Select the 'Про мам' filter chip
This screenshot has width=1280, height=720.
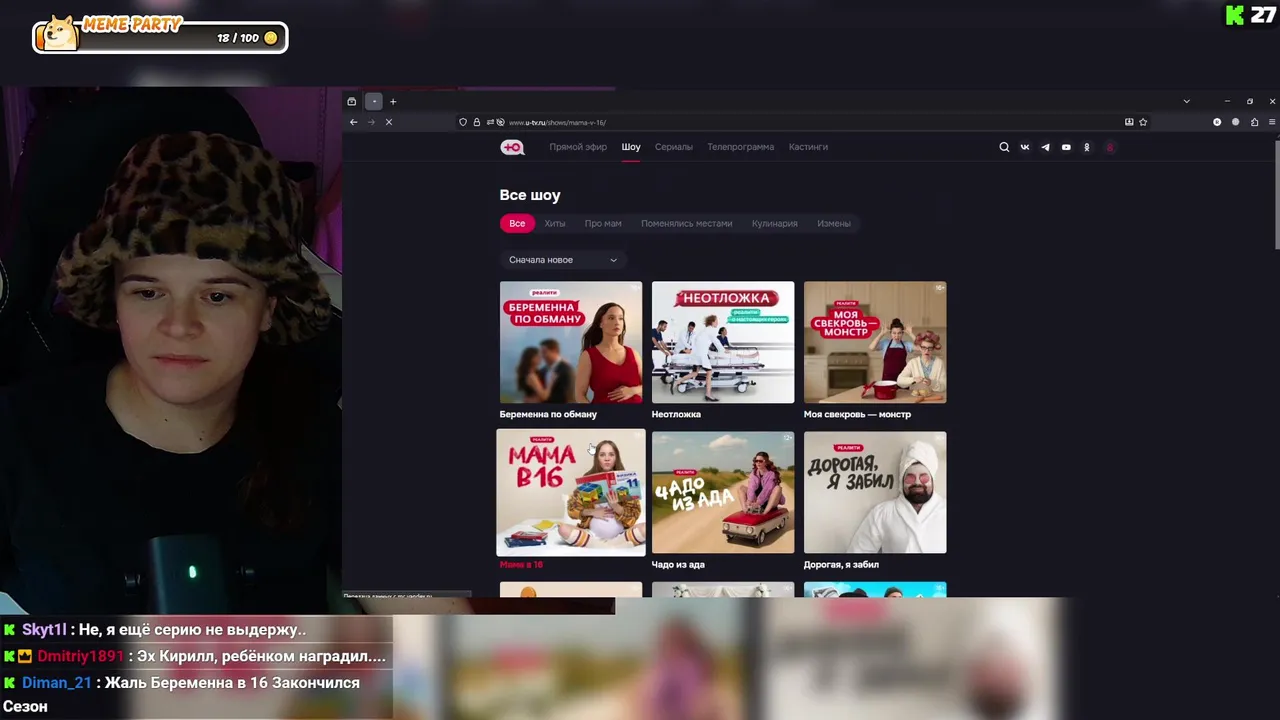coord(603,223)
